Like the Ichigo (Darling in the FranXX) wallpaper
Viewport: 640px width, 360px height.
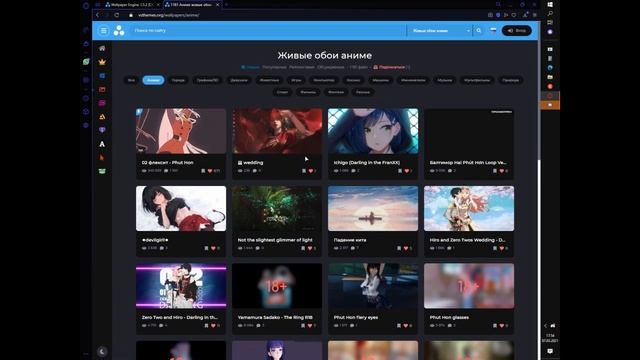pos(407,171)
